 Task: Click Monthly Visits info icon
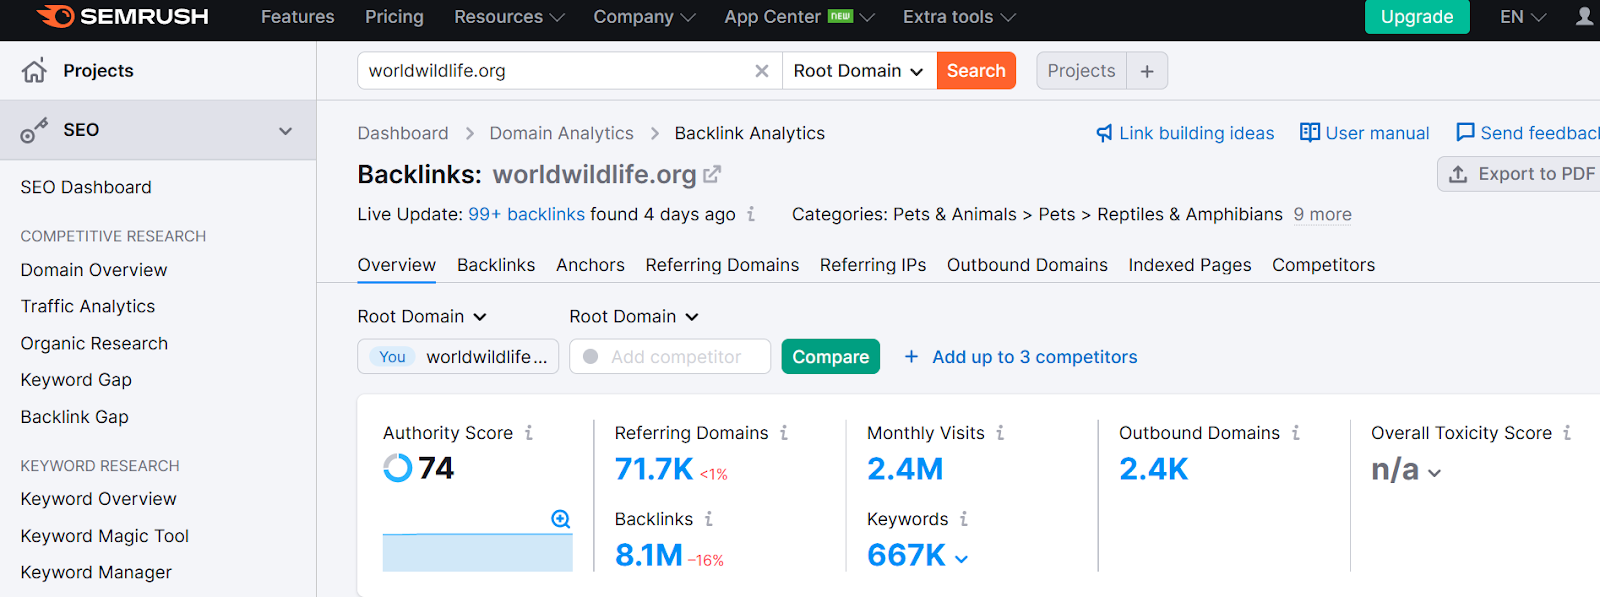click(1000, 433)
